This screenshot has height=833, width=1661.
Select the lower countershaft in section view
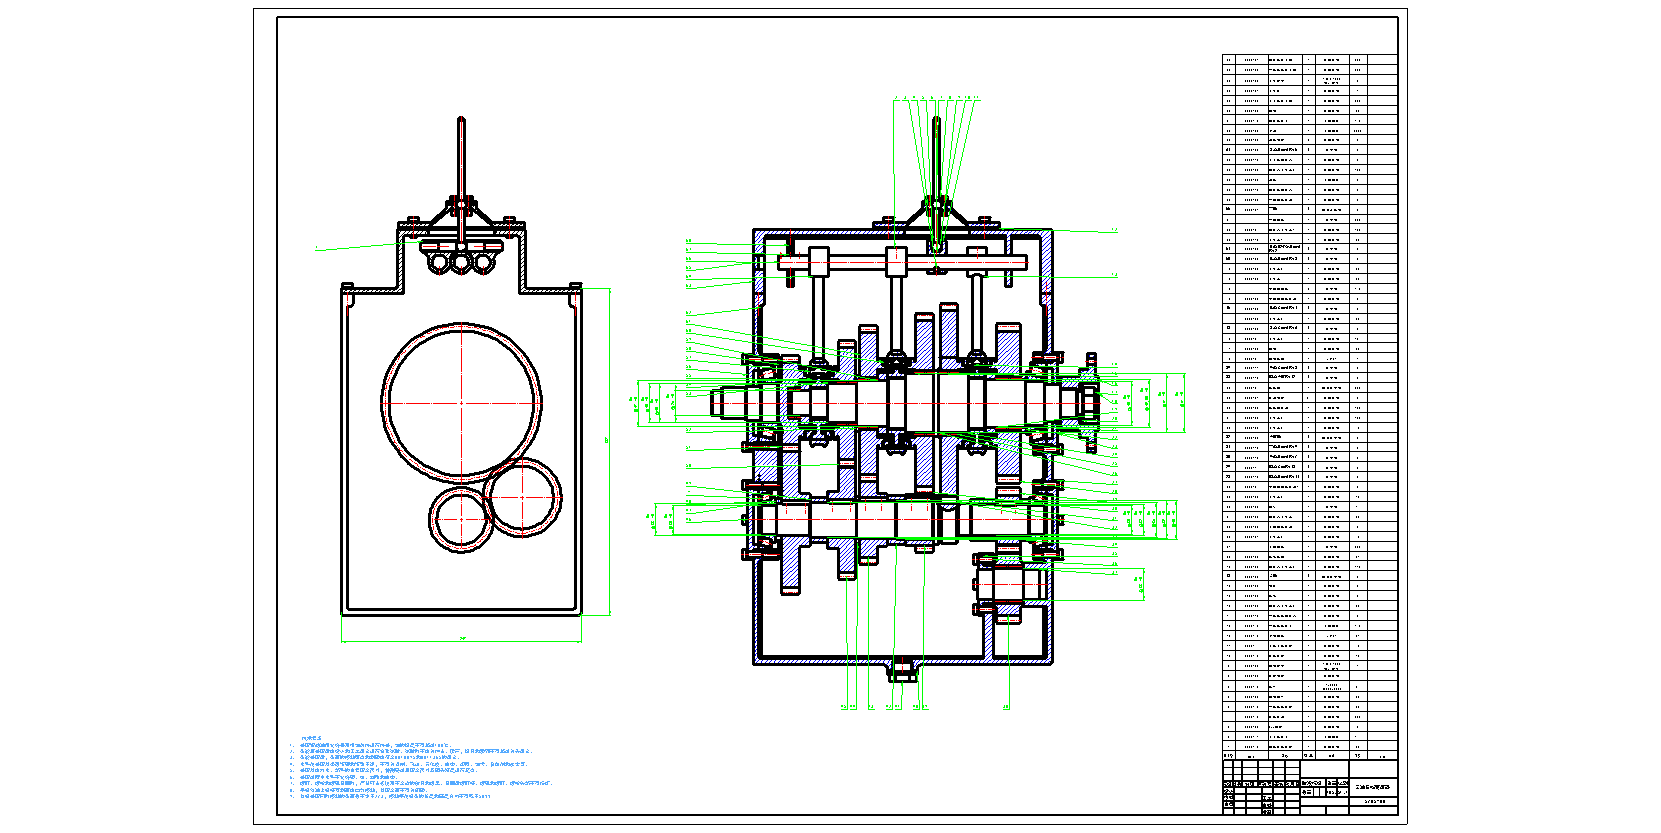point(900,520)
